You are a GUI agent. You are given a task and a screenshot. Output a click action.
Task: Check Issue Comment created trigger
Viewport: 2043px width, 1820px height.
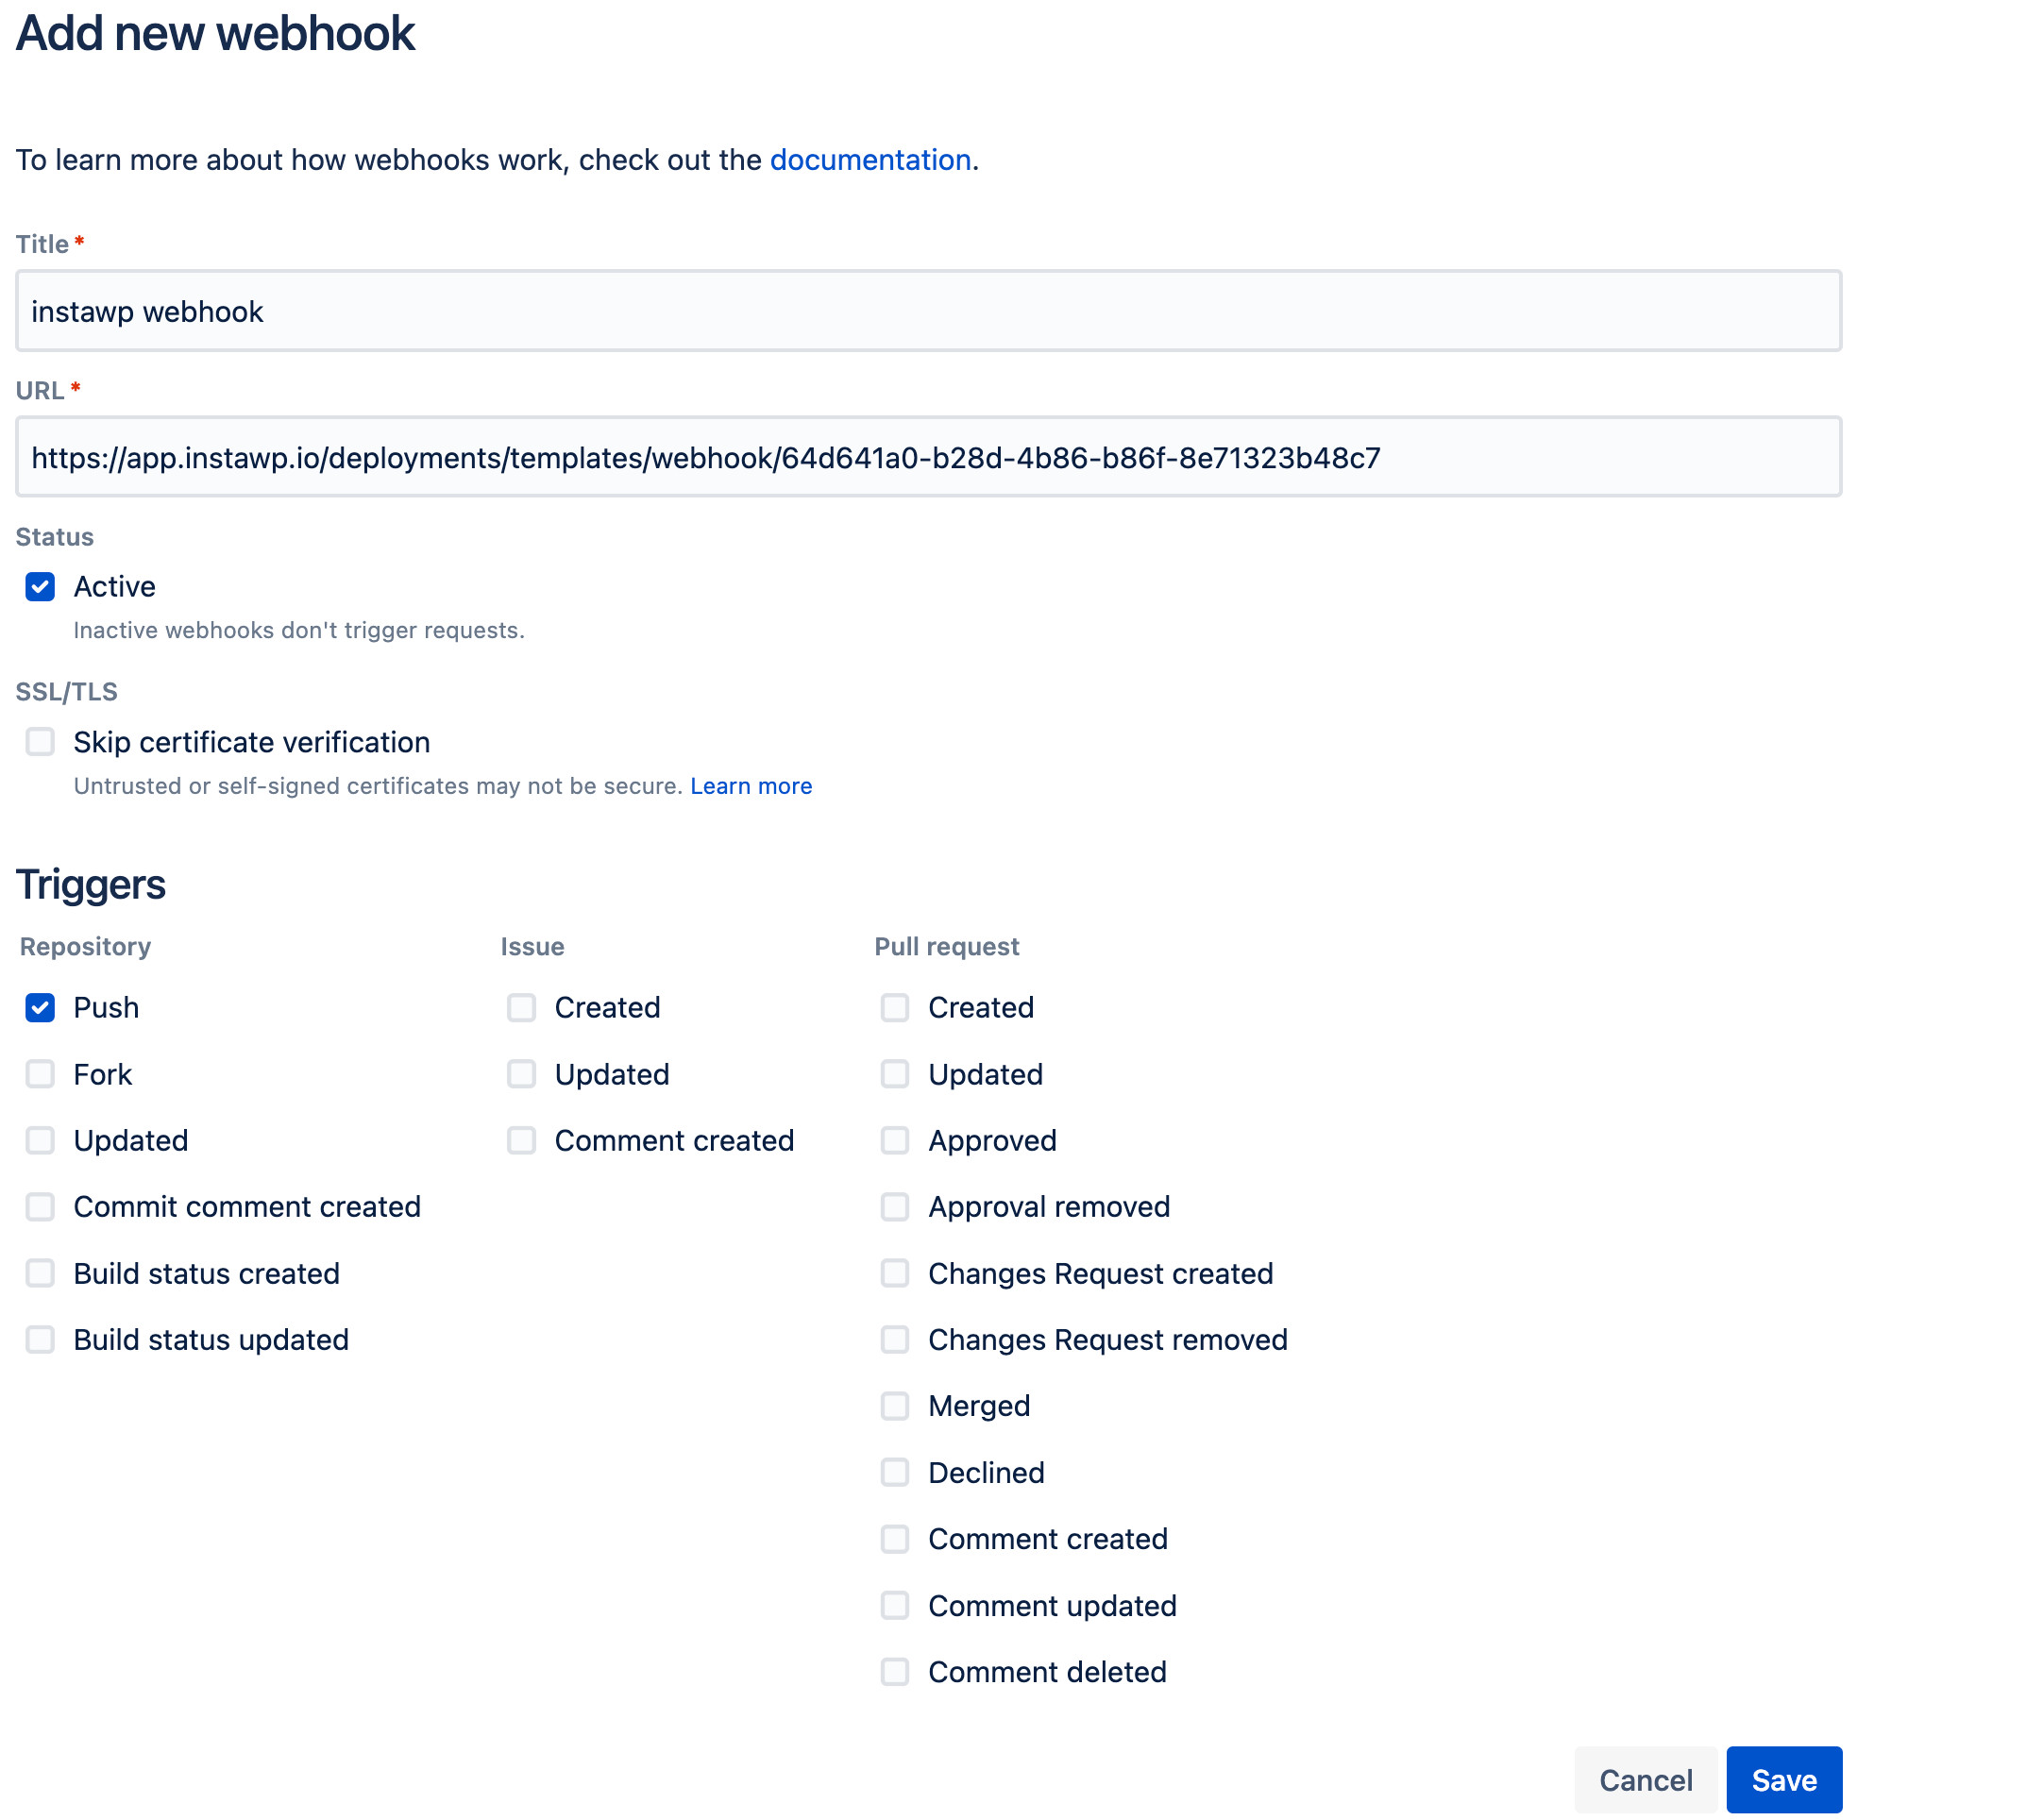point(521,1141)
